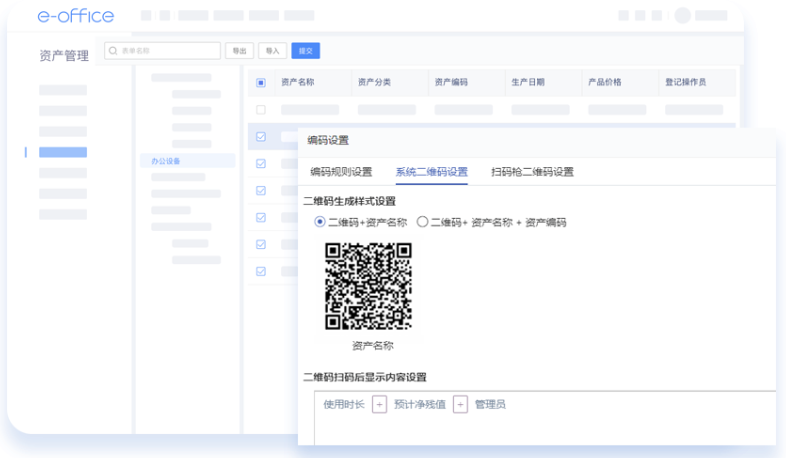Click the 资产分类 column header
Screen dimensions: 786x458
[x=374, y=82]
